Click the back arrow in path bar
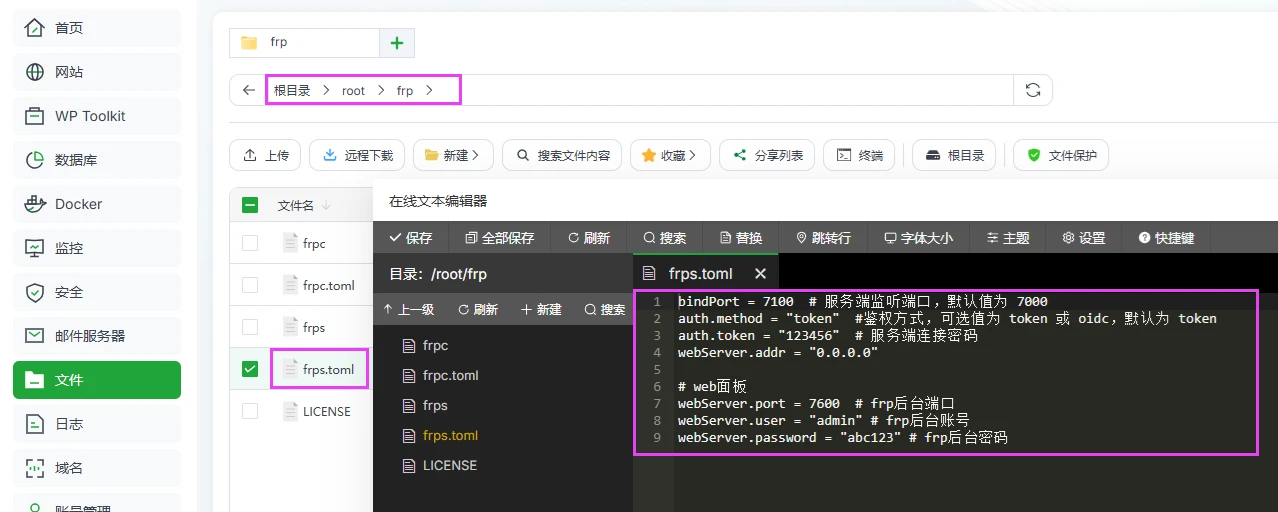This screenshot has height=512, width=1278. click(x=249, y=90)
